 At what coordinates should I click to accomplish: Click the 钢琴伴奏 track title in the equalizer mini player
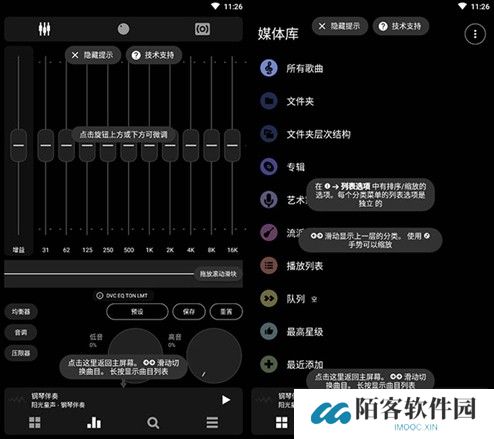45,396
